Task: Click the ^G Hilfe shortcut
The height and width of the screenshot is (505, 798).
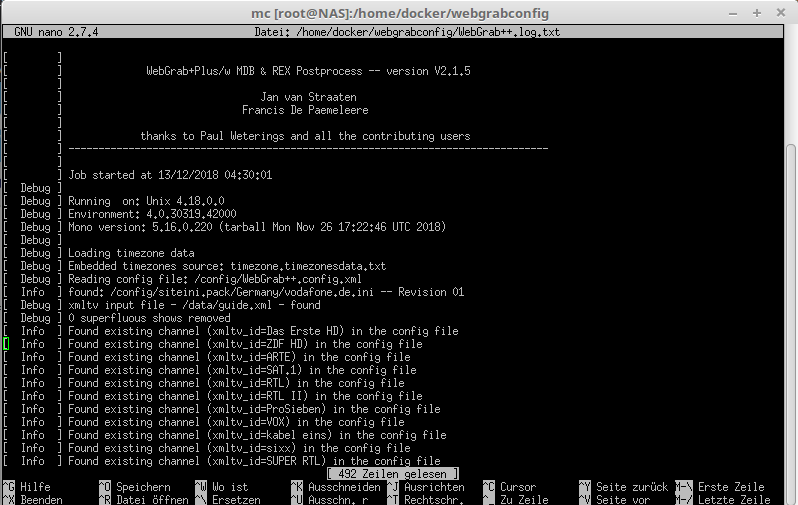Action: [27, 487]
